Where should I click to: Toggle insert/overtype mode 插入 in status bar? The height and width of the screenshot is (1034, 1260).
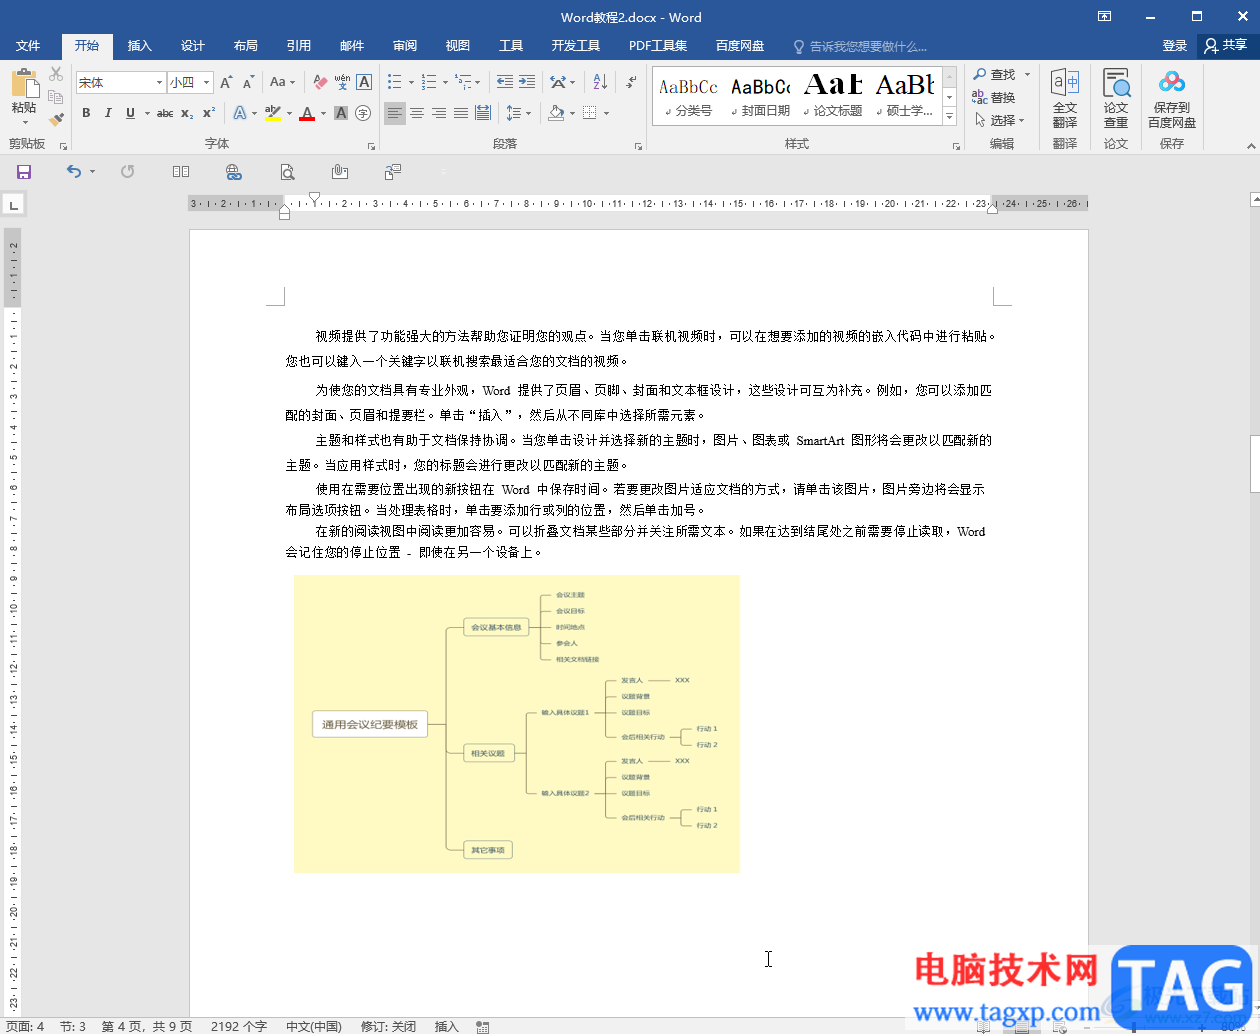coord(446,1026)
